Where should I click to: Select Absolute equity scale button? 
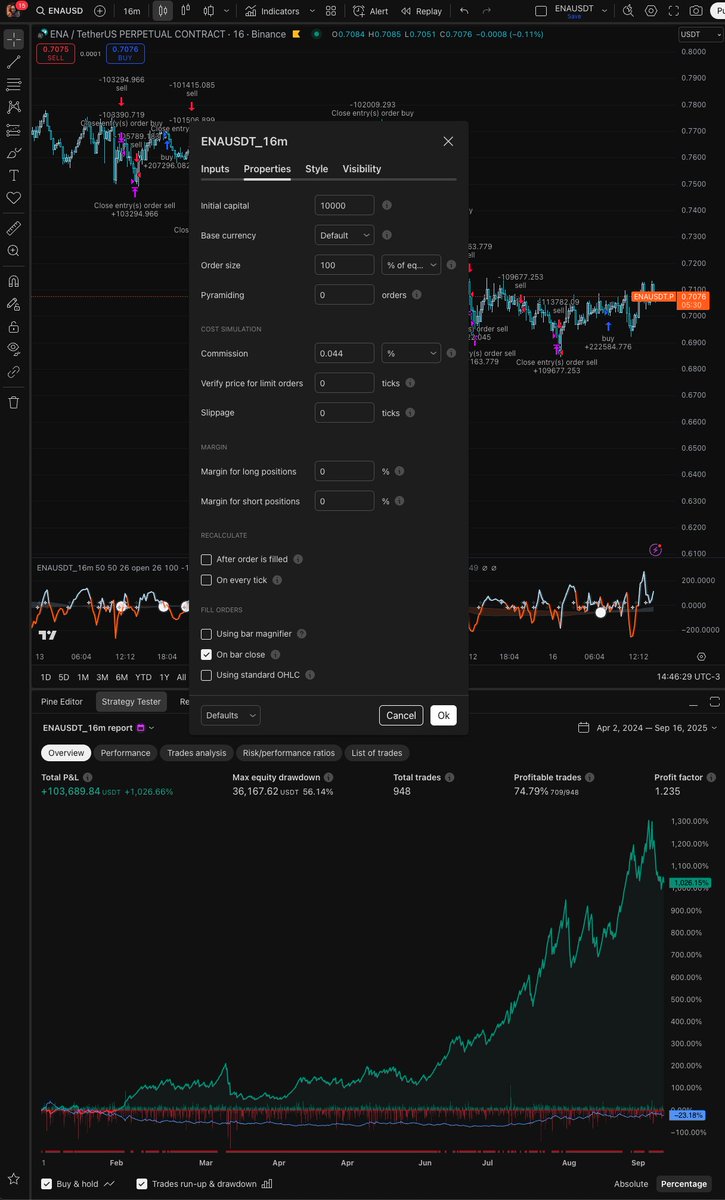coord(630,1184)
